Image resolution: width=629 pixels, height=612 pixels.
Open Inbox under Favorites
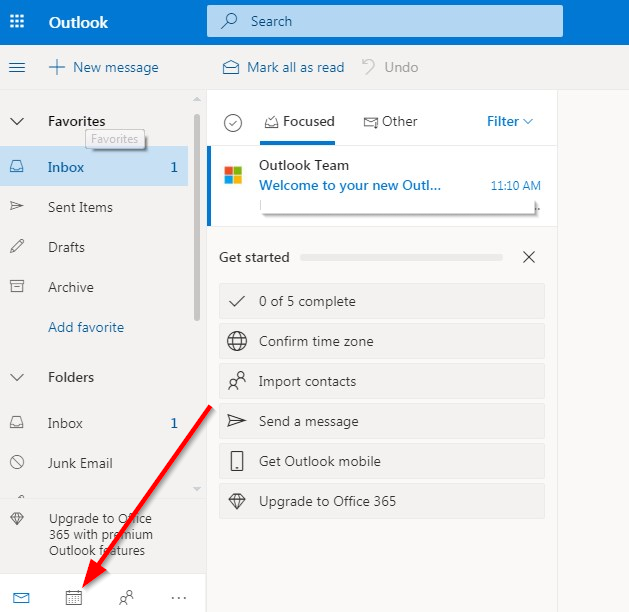[94, 167]
